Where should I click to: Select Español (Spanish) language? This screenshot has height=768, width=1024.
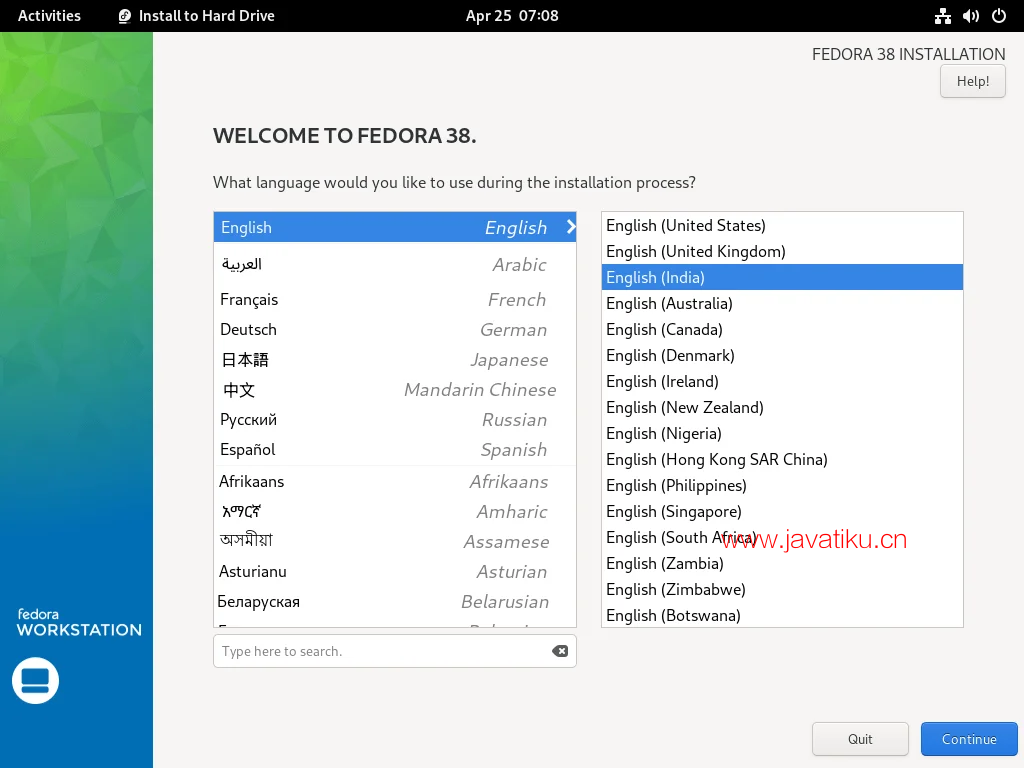click(394, 450)
